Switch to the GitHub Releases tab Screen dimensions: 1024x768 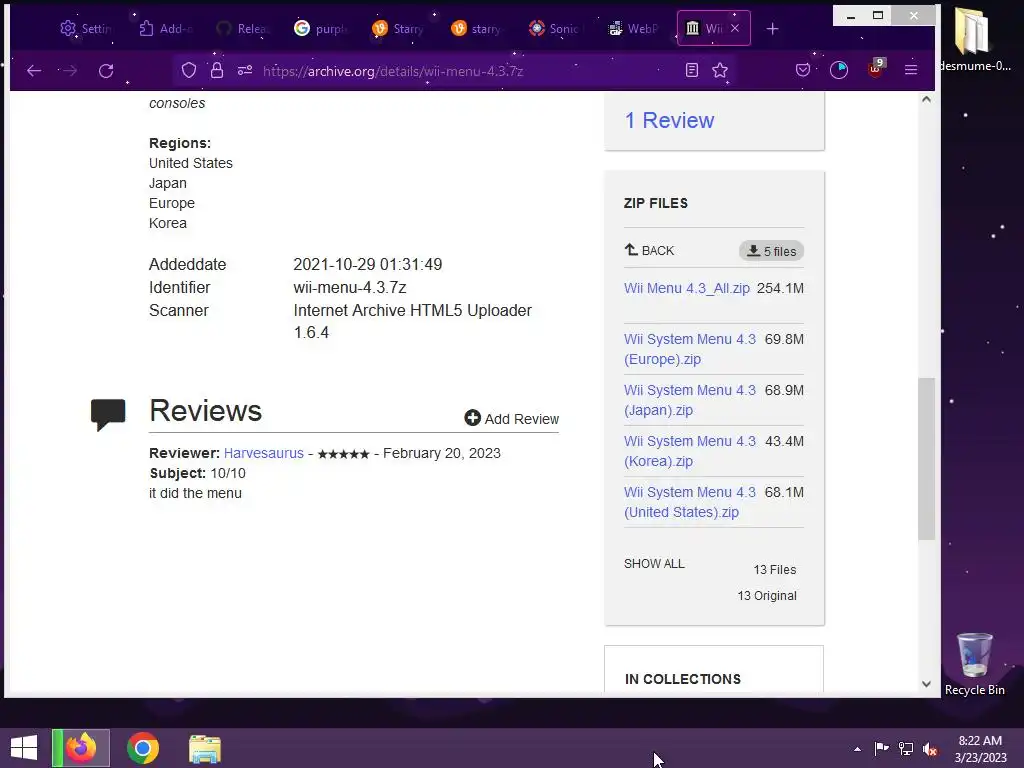coord(243,29)
